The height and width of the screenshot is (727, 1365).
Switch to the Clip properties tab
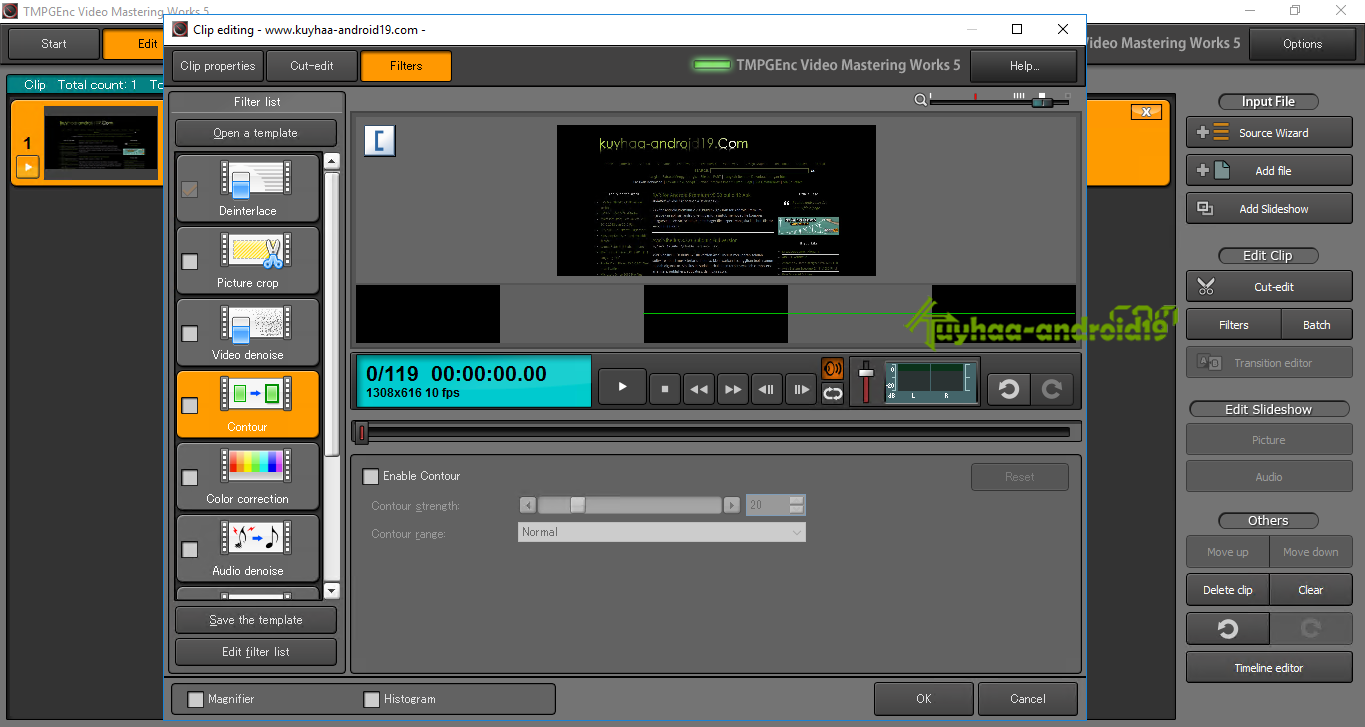coord(218,66)
